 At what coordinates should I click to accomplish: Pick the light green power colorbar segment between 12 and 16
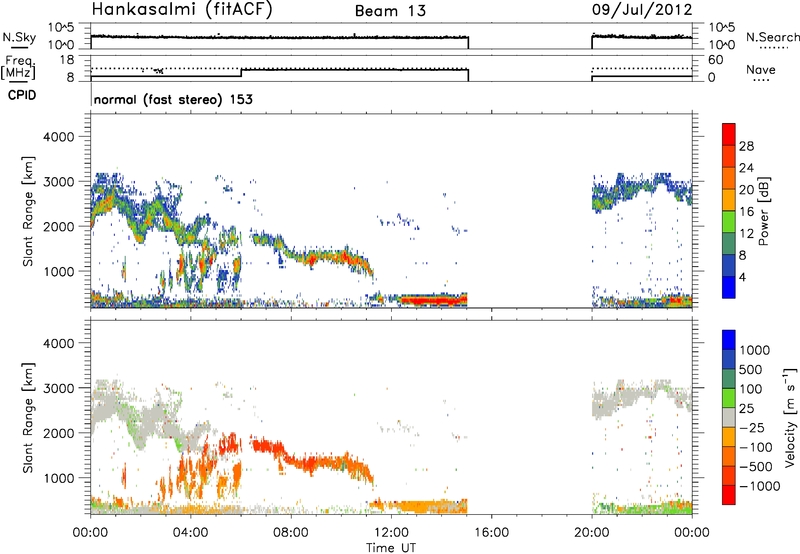729,222
